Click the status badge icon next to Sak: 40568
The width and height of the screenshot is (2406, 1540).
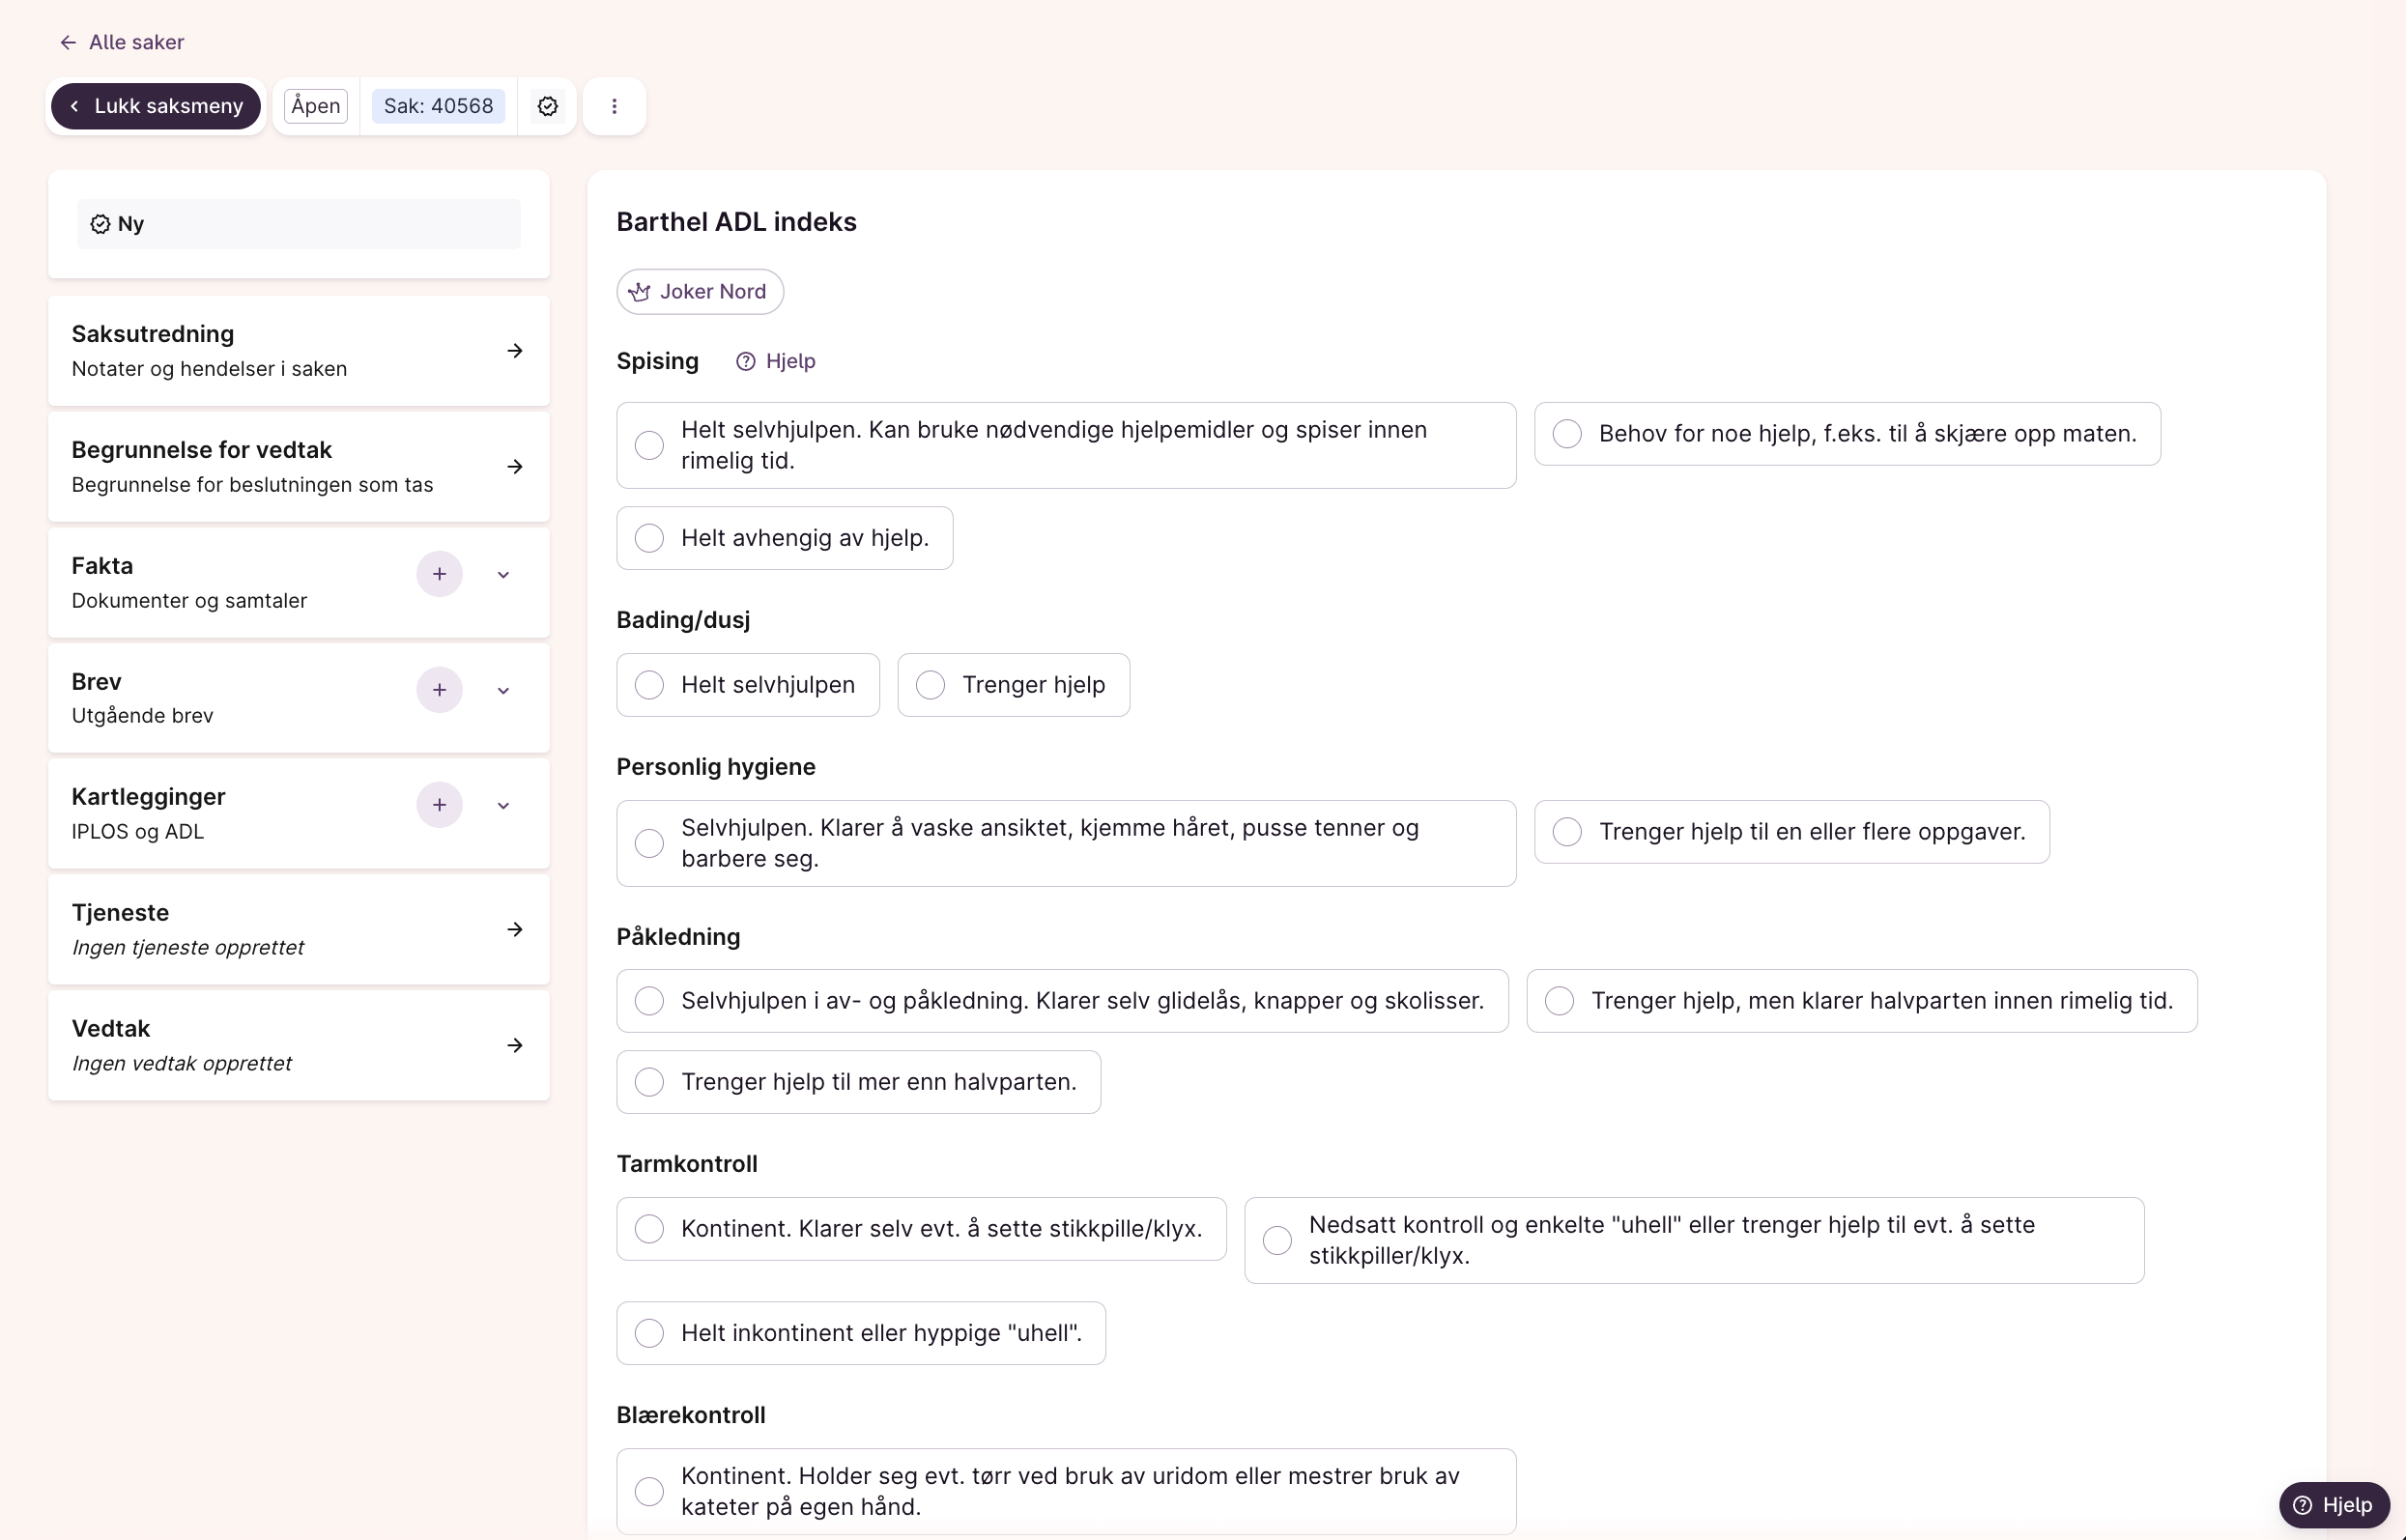point(547,106)
